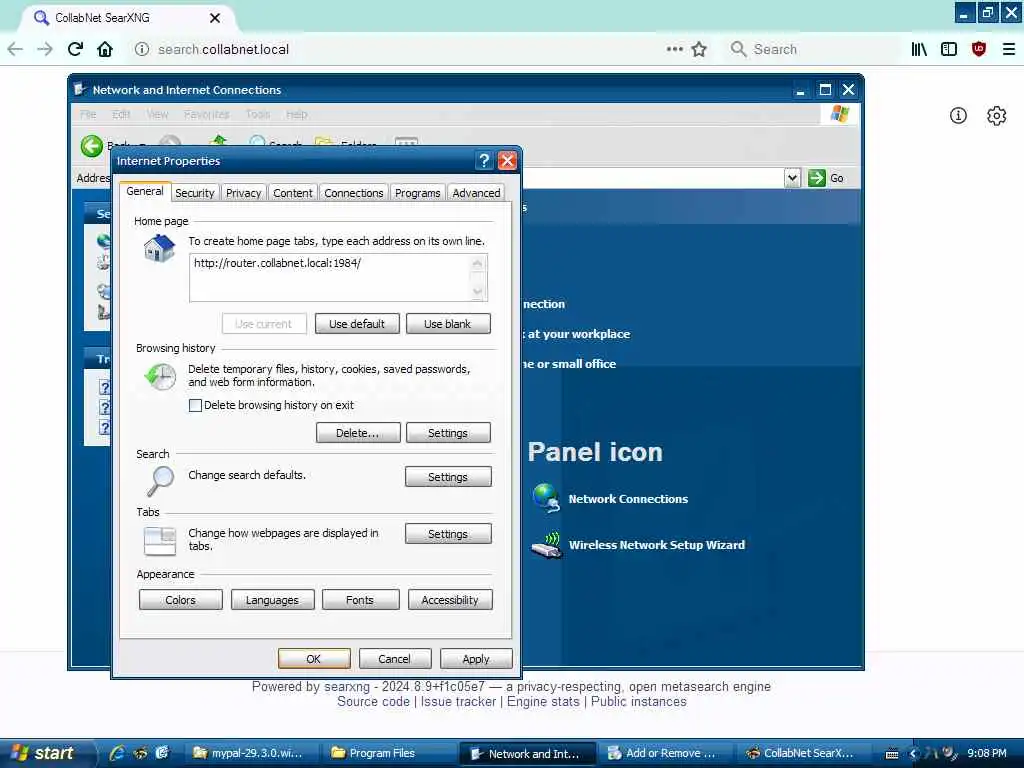1024x768 pixels.
Task: Click the Internet Properties help question mark
Action: (483, 161)
